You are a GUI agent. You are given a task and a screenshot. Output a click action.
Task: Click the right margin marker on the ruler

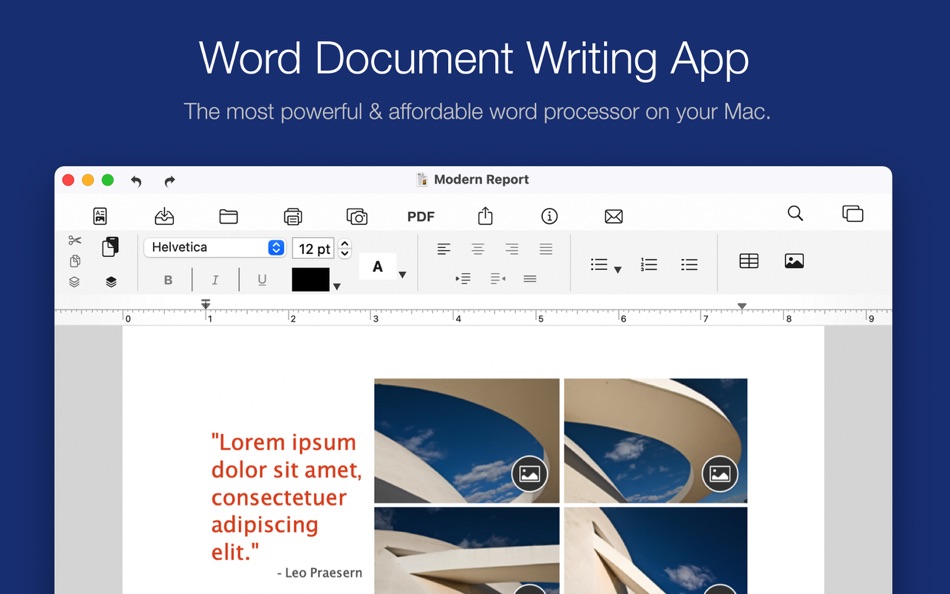(742, 306)
